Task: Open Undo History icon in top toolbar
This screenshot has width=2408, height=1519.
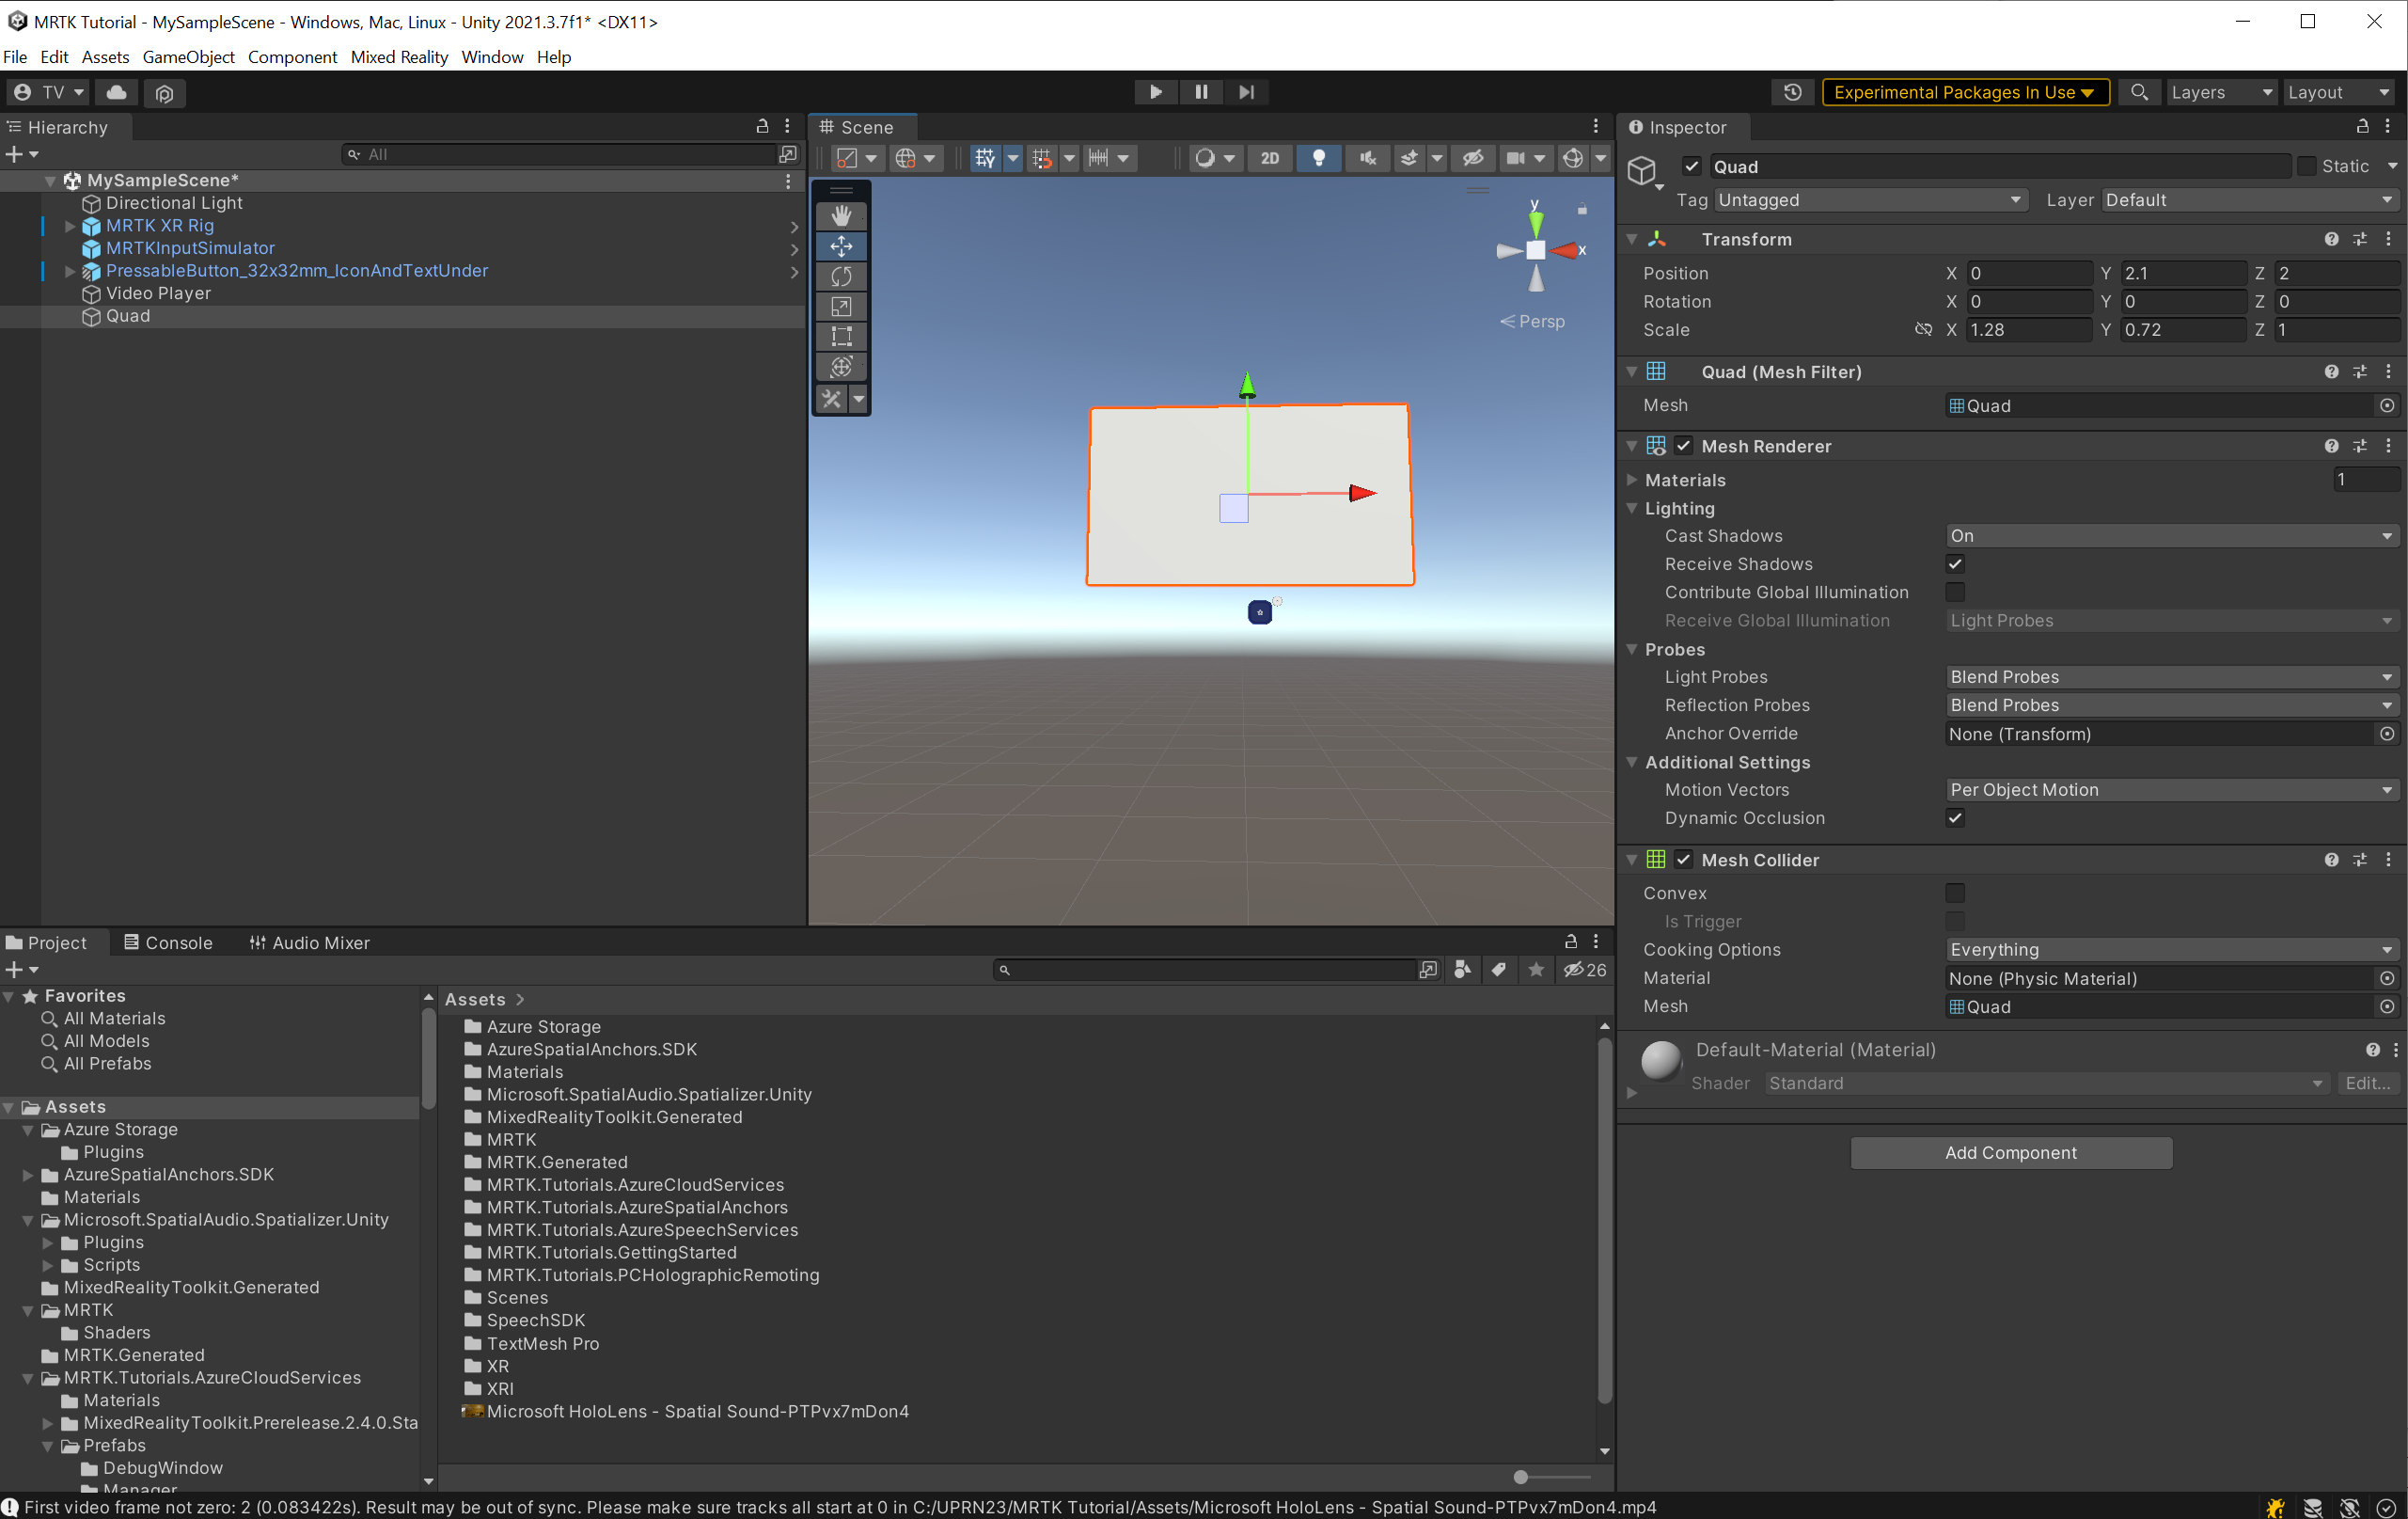Action: pyautogui.click(x=1792, y=92)
